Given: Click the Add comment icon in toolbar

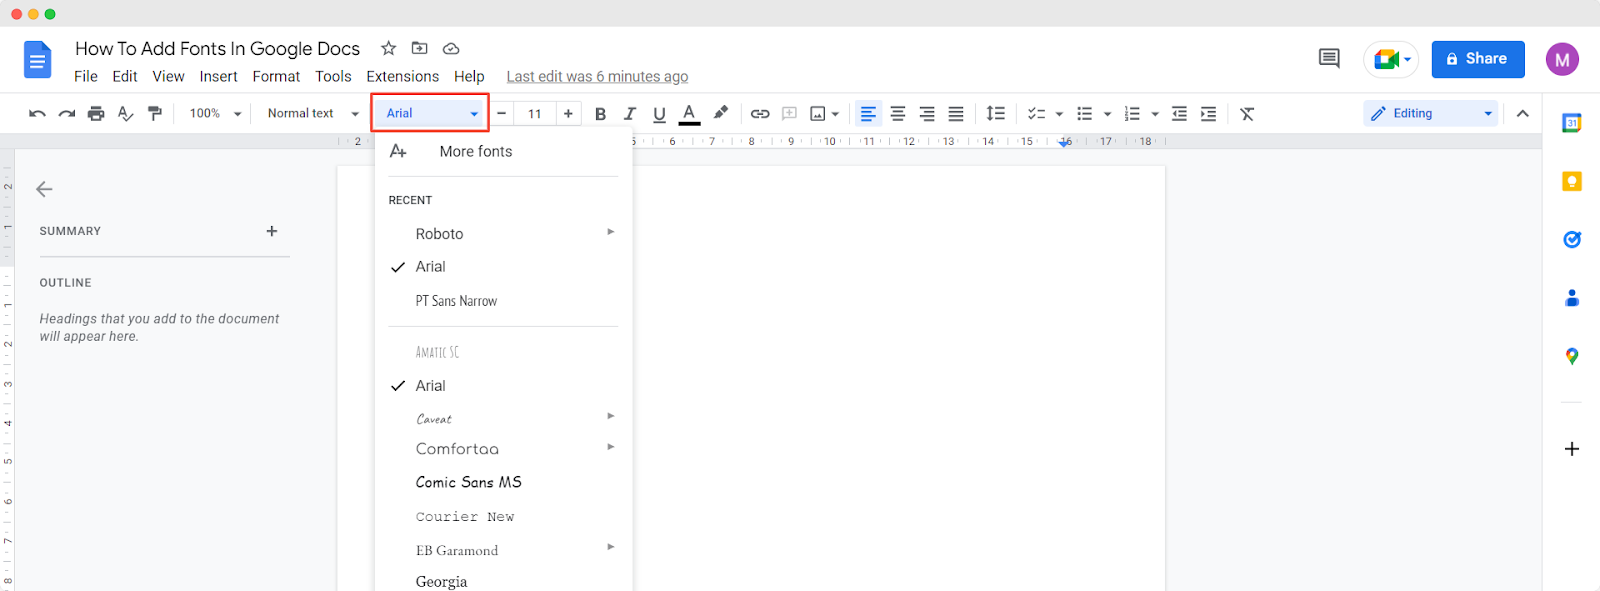Looking at the screenshot, I should (789, 114).
